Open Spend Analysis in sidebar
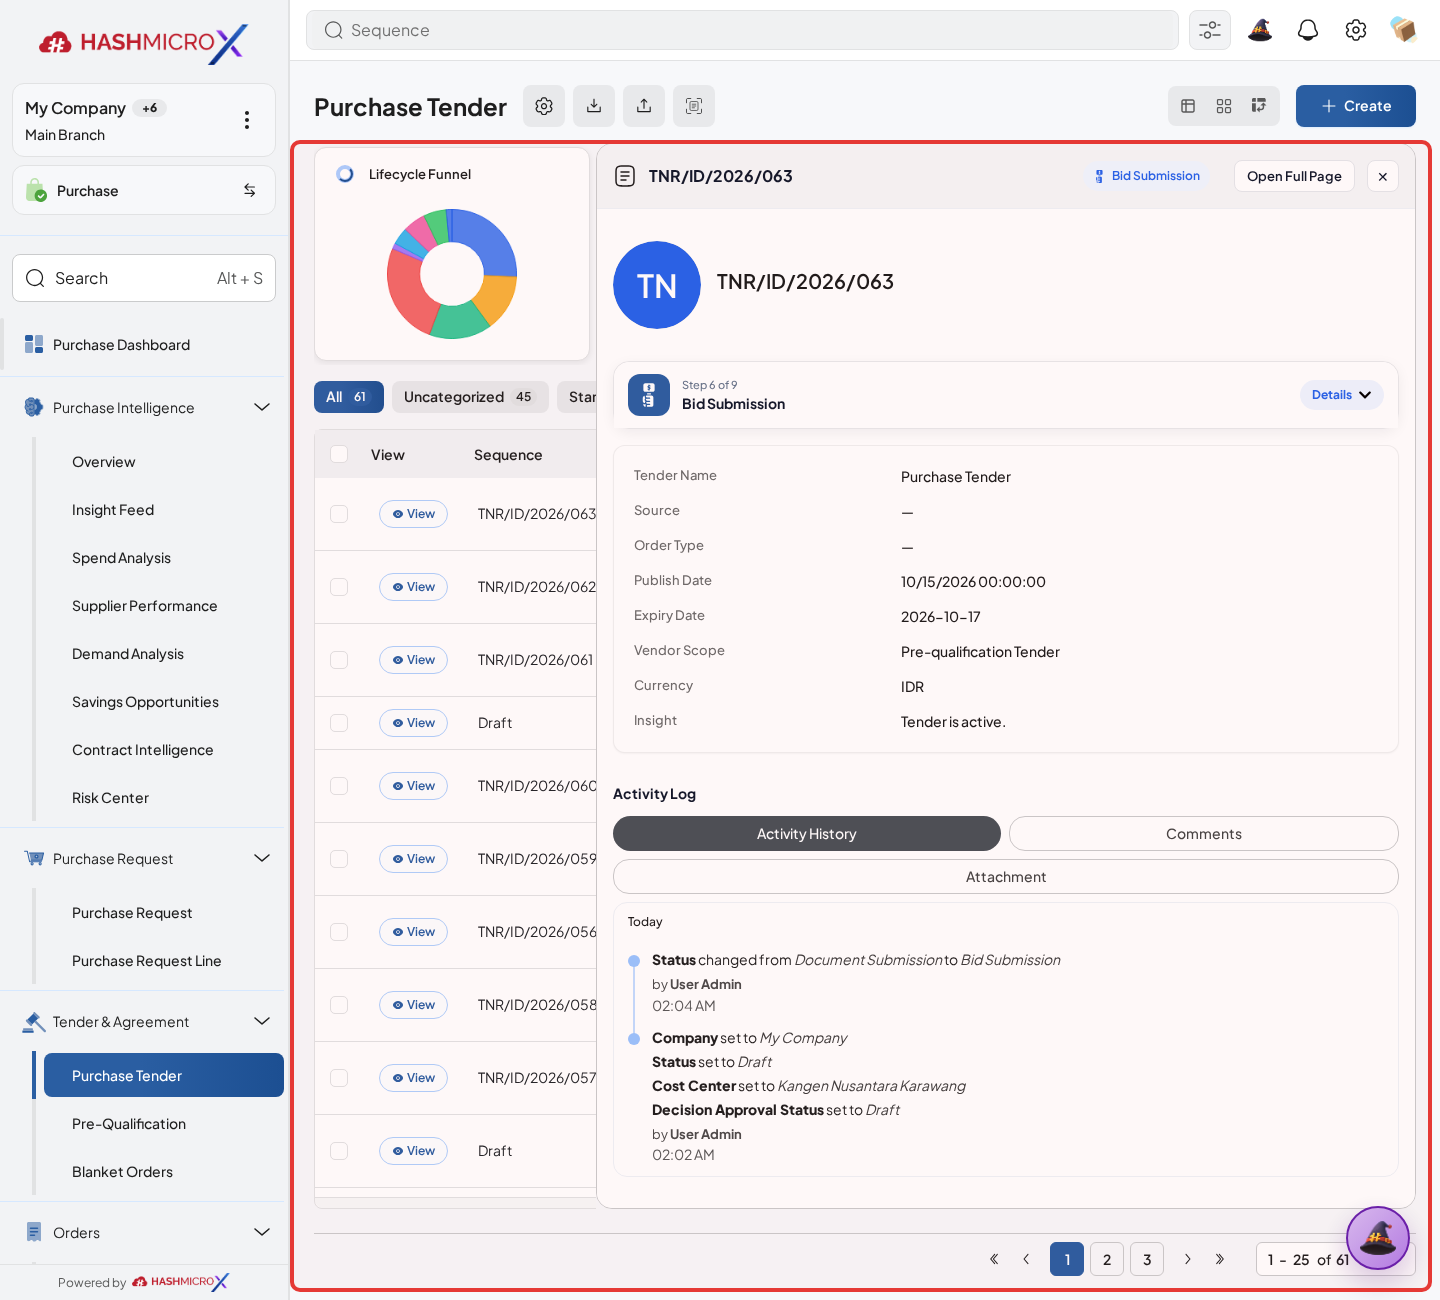 click(121, 558)
